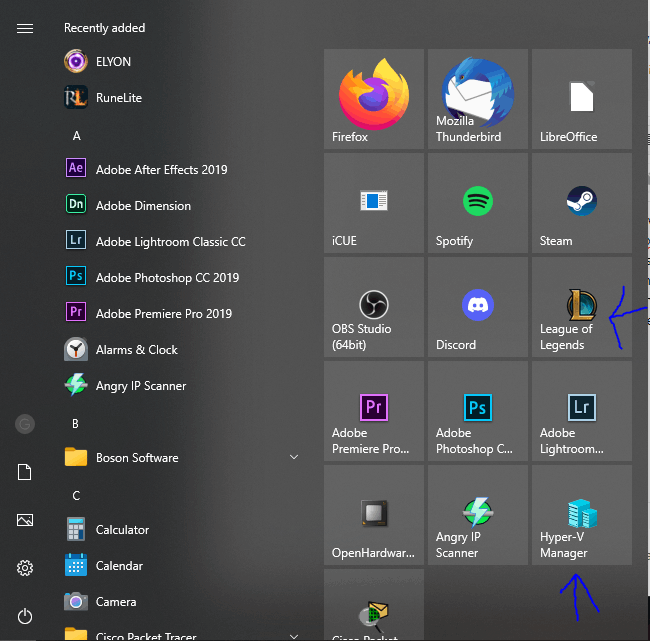Open the Adobe Premiere Pro tile
The height and width of the screenshot is (641, 650).
point(374,411)
